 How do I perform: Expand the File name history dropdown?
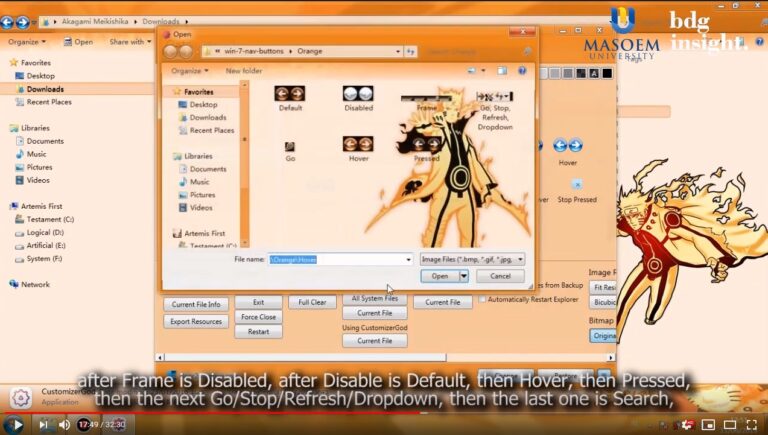[408, 259]
